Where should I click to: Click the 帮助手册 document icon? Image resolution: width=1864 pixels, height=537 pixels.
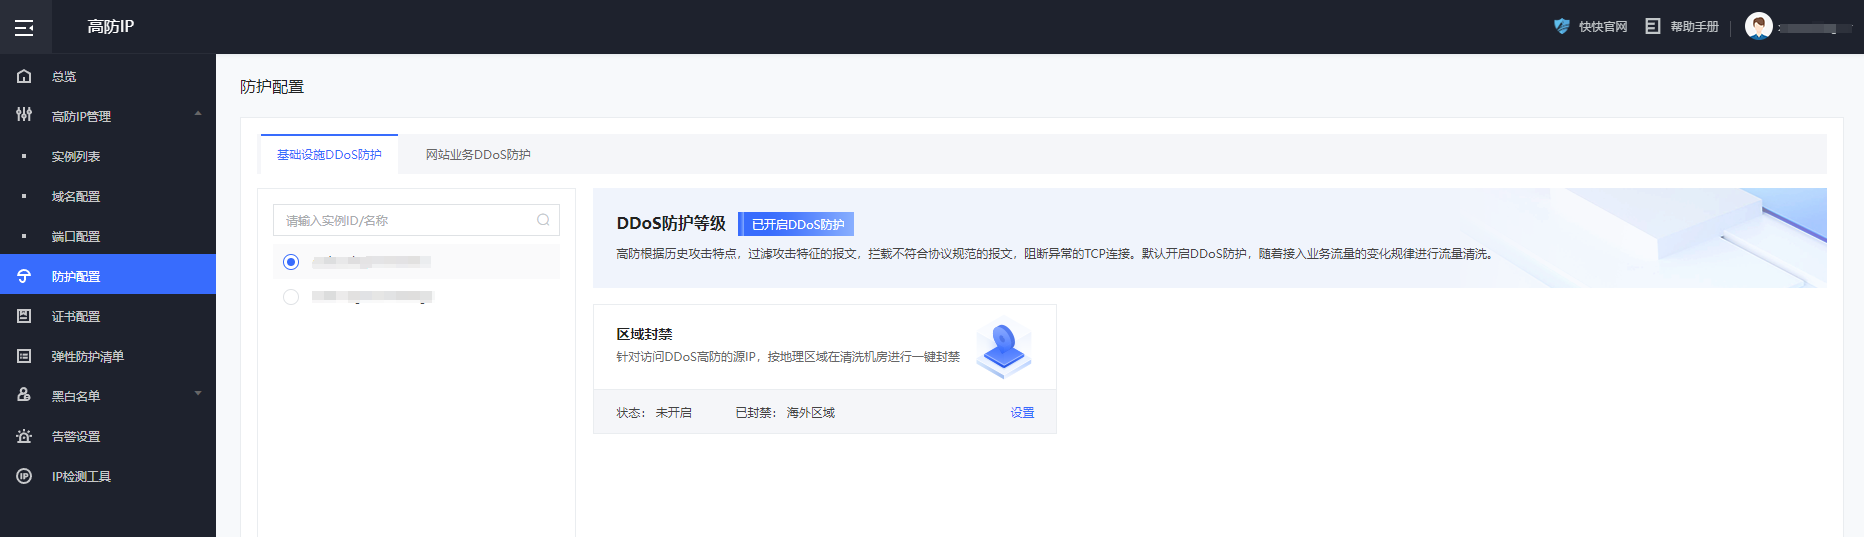coord(1652,26)
